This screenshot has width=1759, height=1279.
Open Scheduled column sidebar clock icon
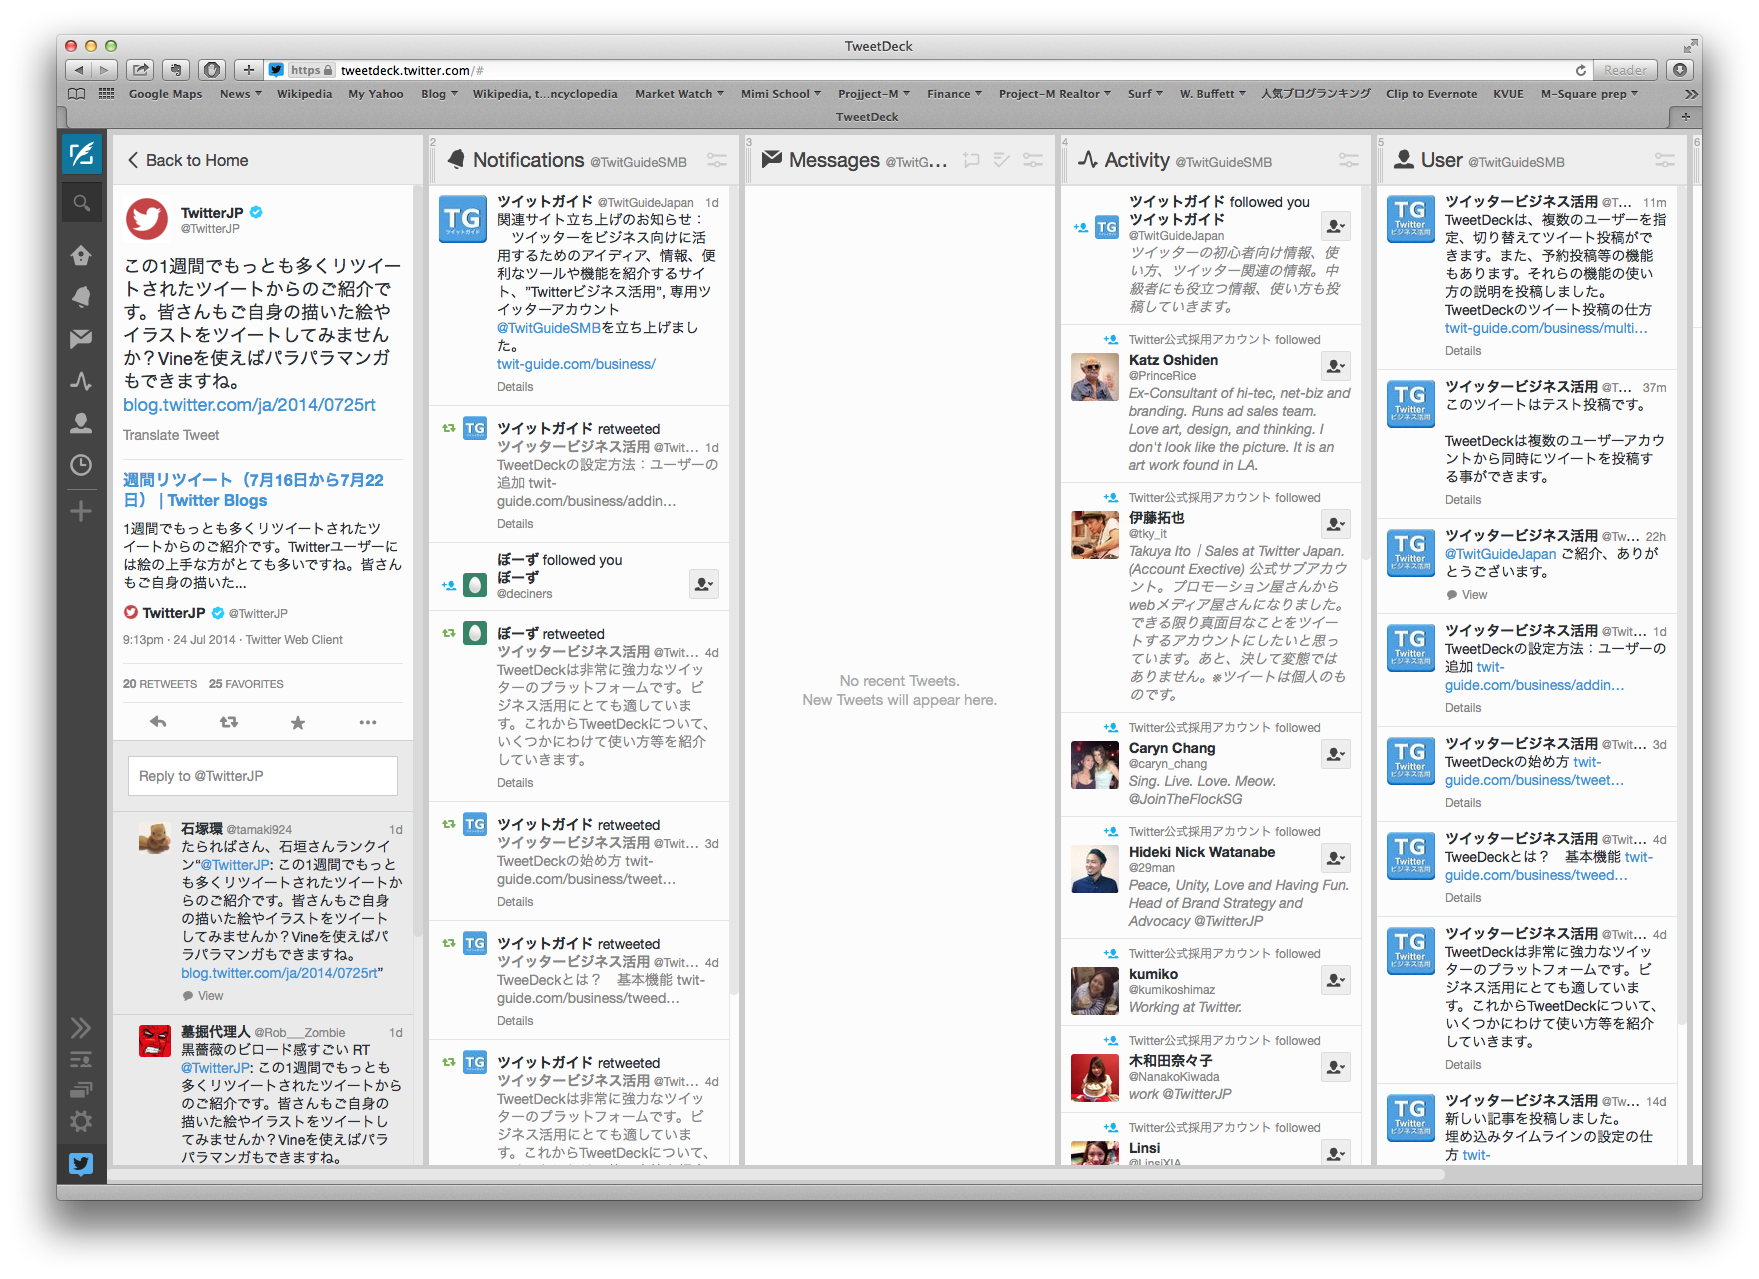(81, 465)
